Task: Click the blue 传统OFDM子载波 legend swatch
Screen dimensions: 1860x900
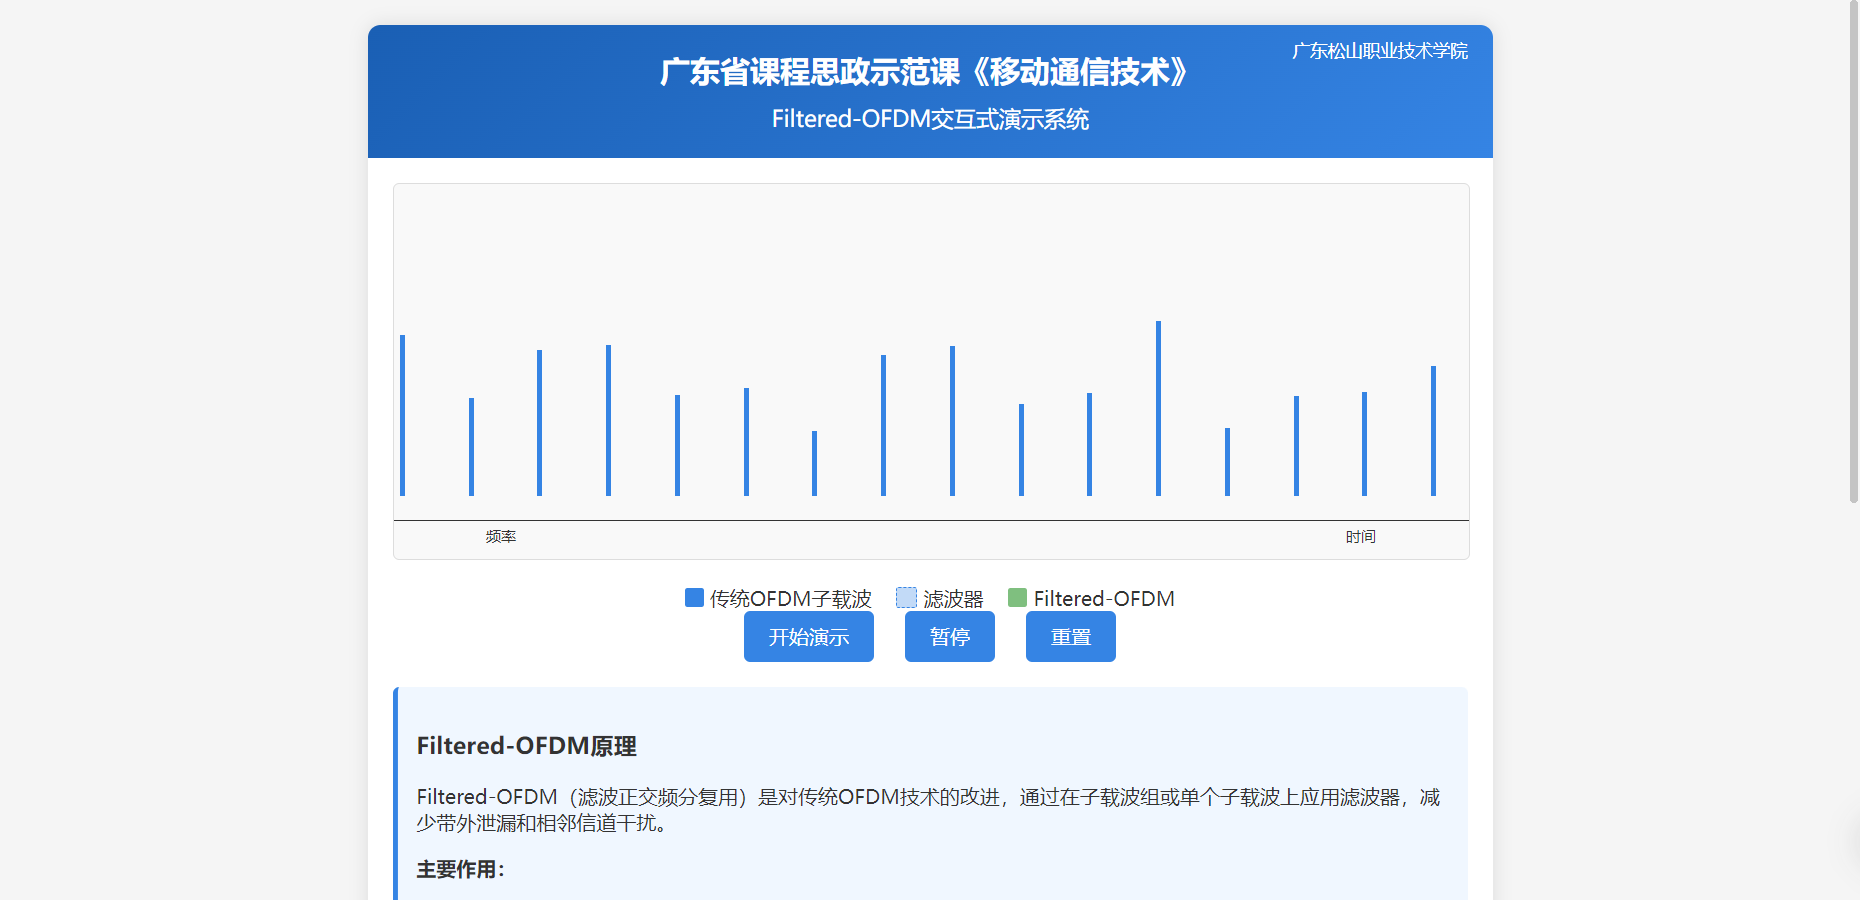Action: click(x=694, y=598)
